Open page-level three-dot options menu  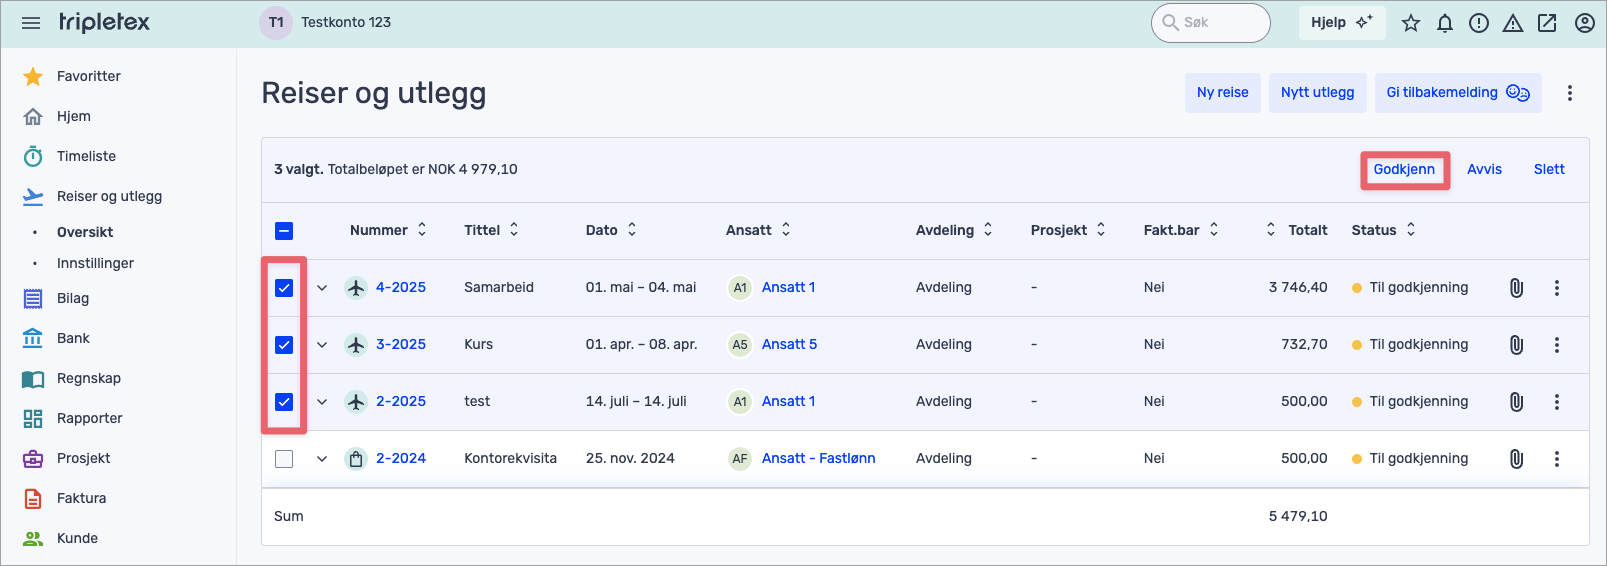click(x=1570, y=93)
